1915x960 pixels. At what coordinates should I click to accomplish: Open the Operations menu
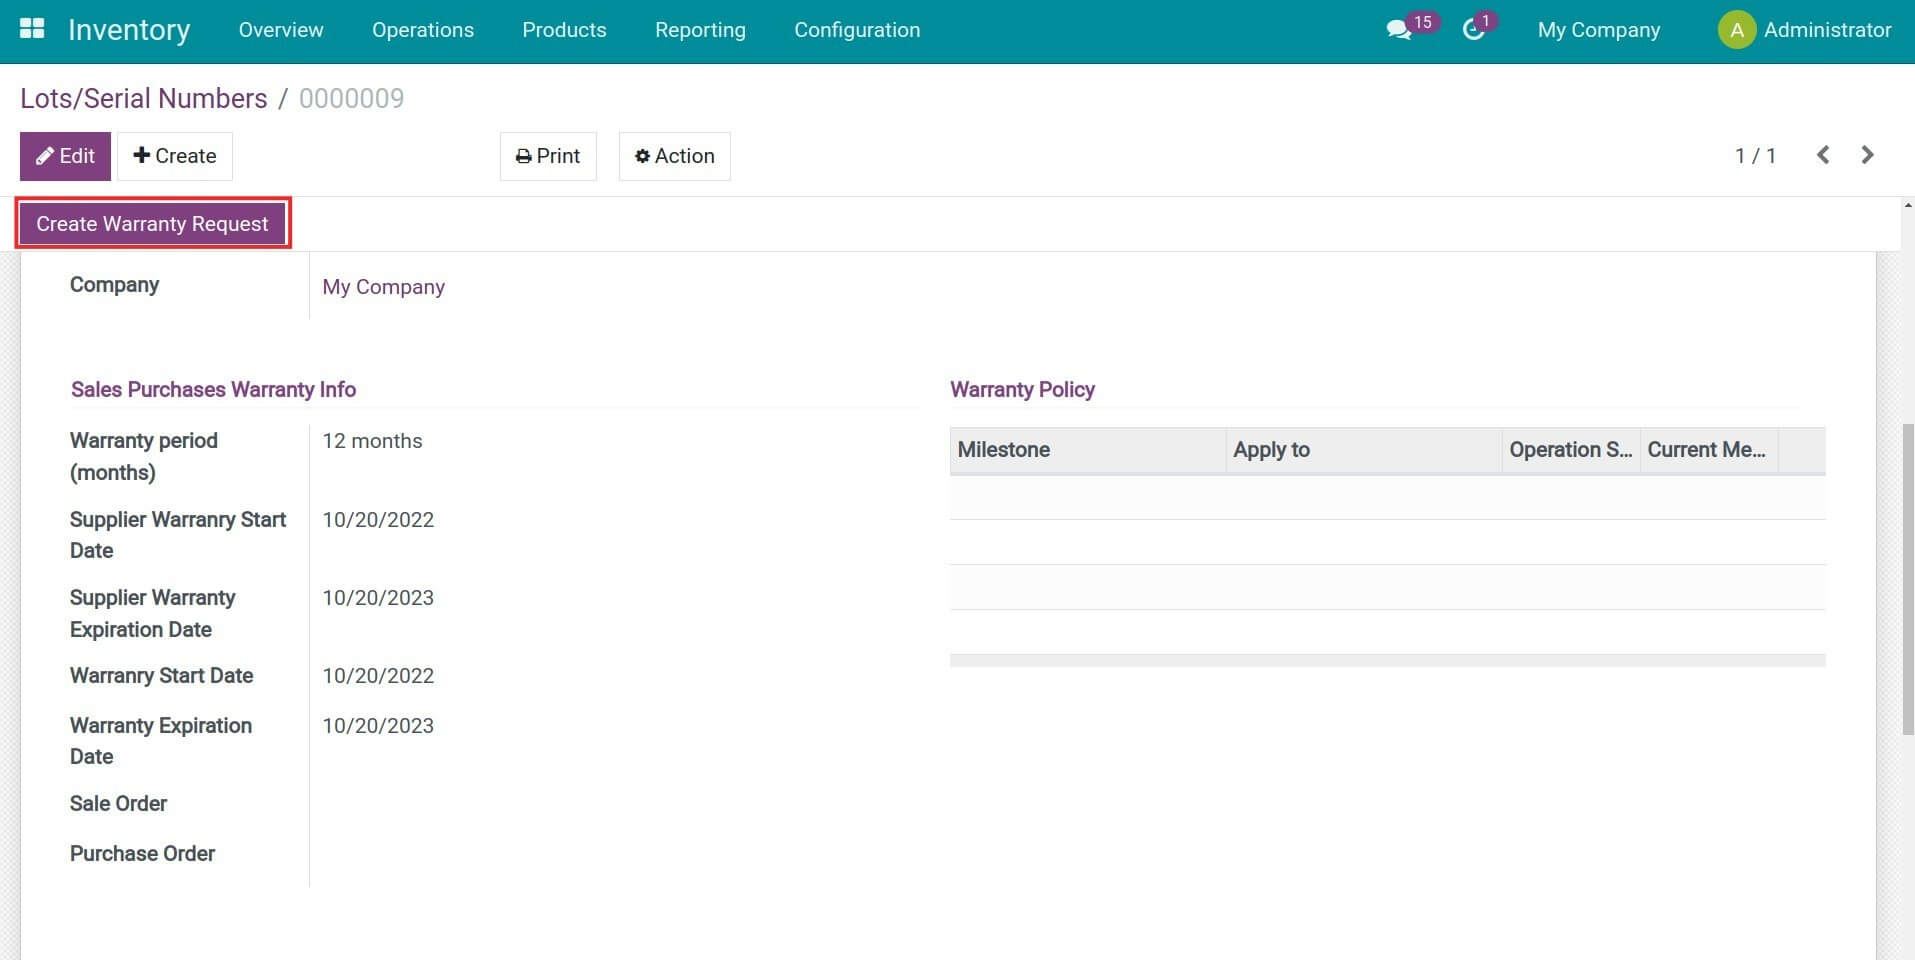(x=422, y=30)
